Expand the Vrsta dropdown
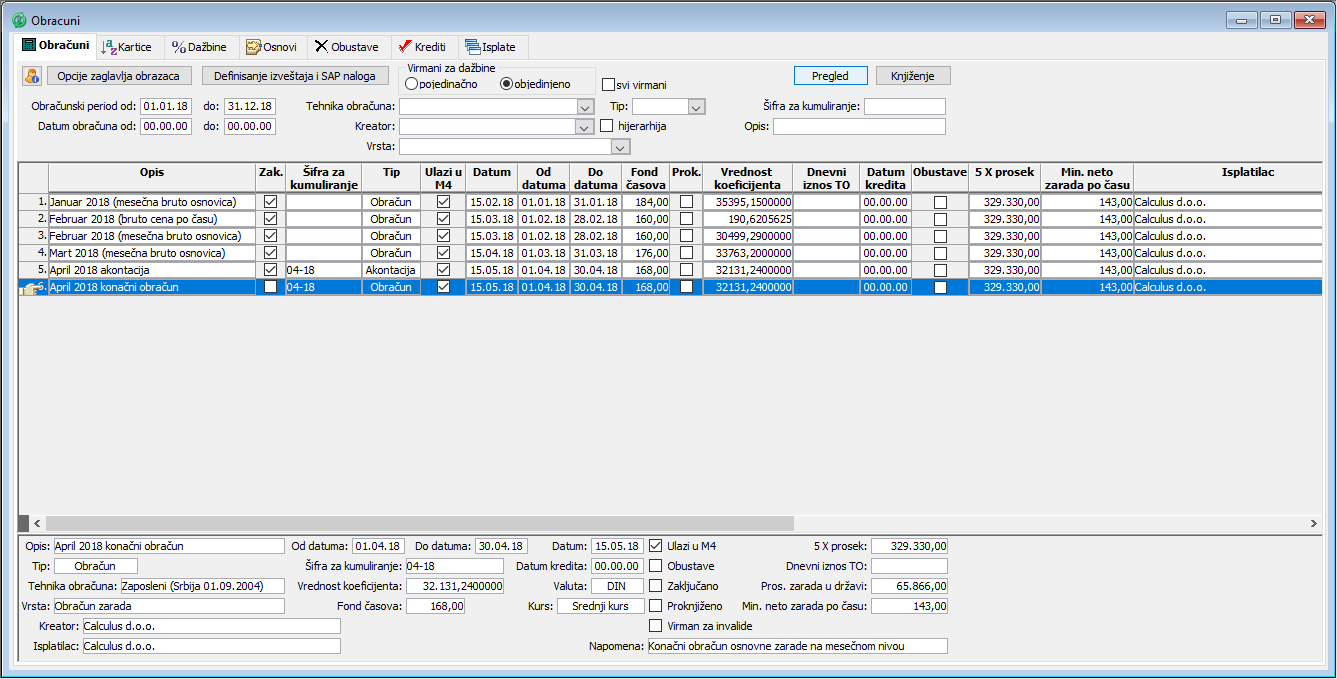Viewport: 1337px width, 679px height. [620, 147]
